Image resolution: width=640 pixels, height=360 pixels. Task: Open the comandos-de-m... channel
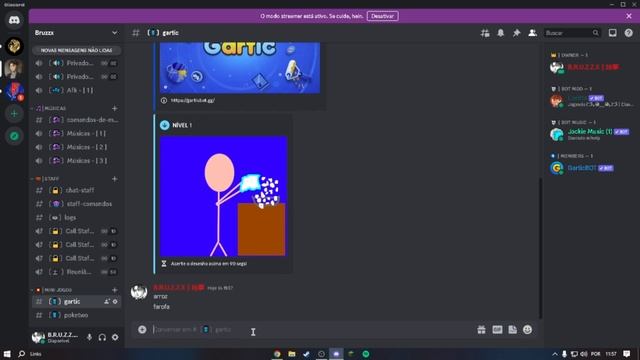pos(76,120)
